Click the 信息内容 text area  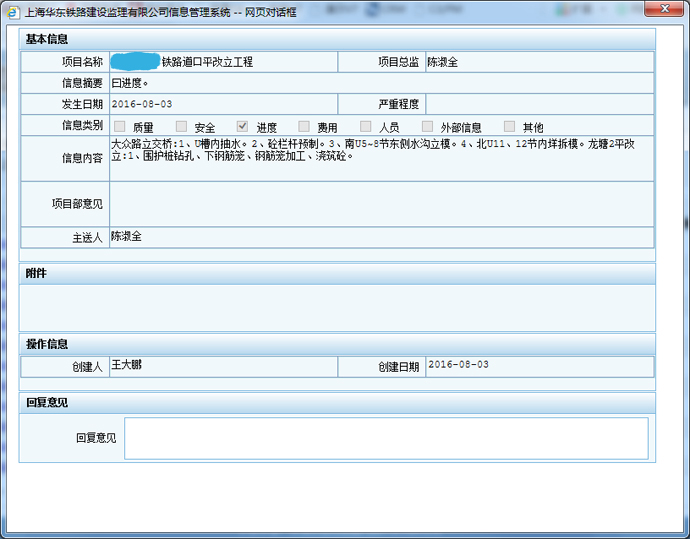pos(380,158)
